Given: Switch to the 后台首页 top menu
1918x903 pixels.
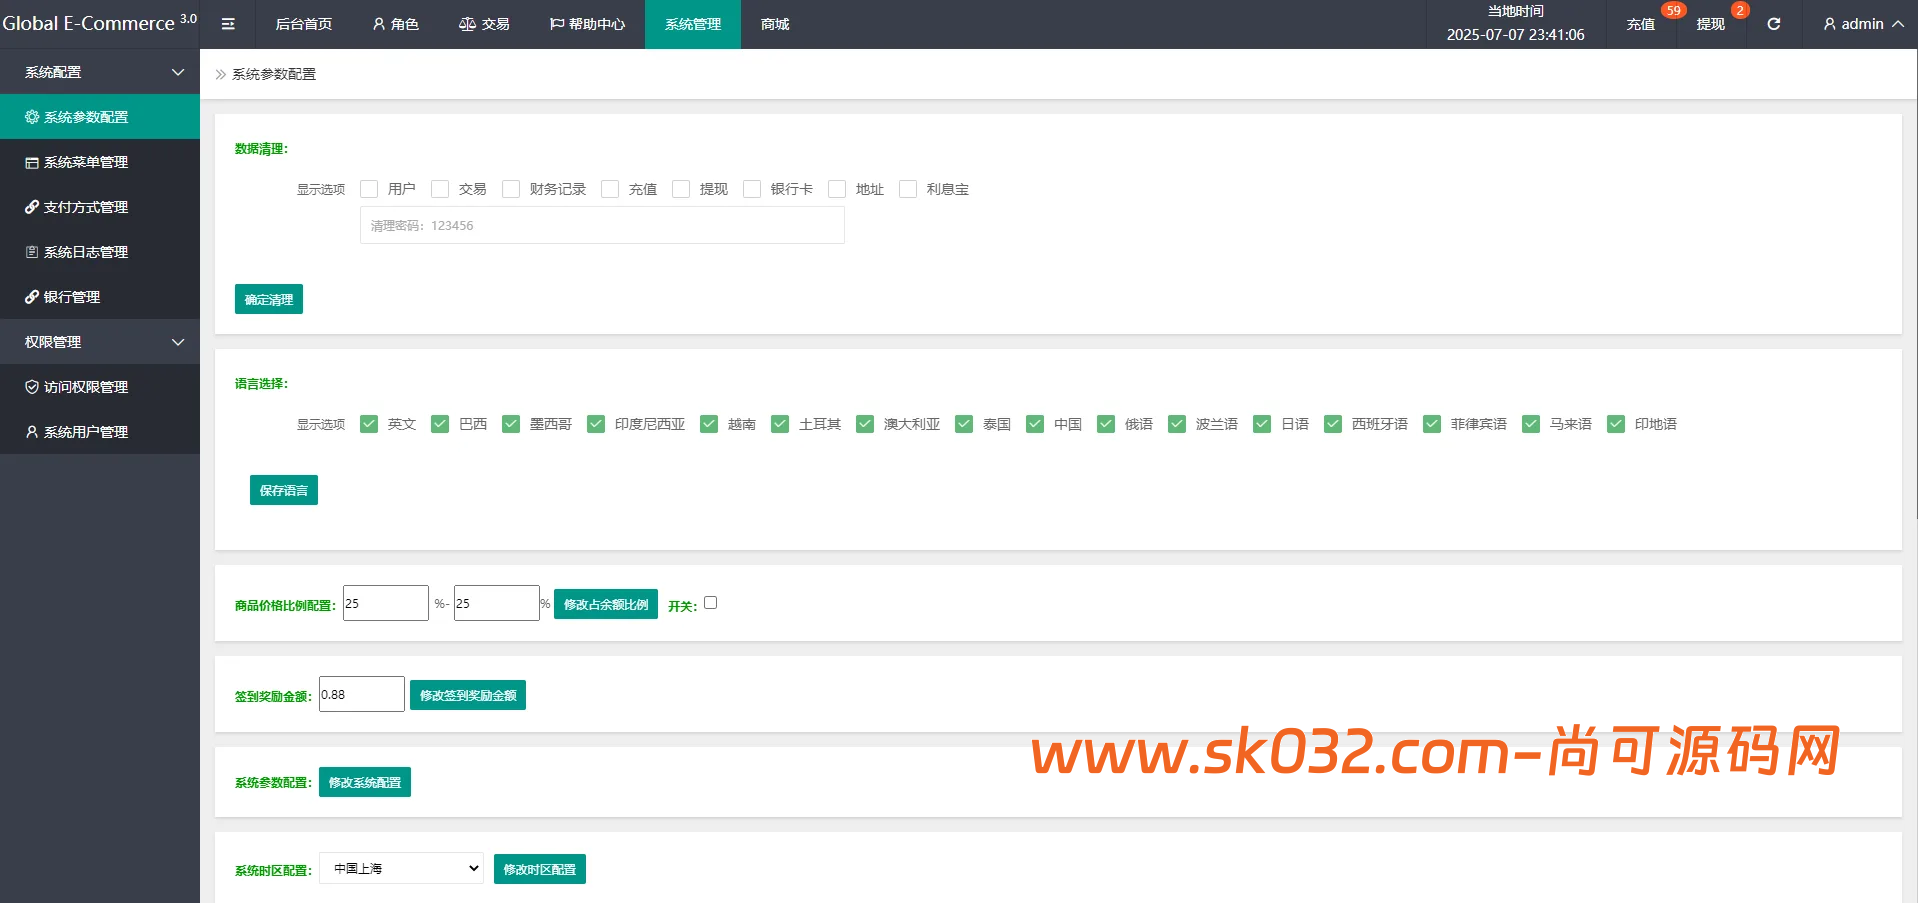Looking at the screenshot, I should (303, 24).
